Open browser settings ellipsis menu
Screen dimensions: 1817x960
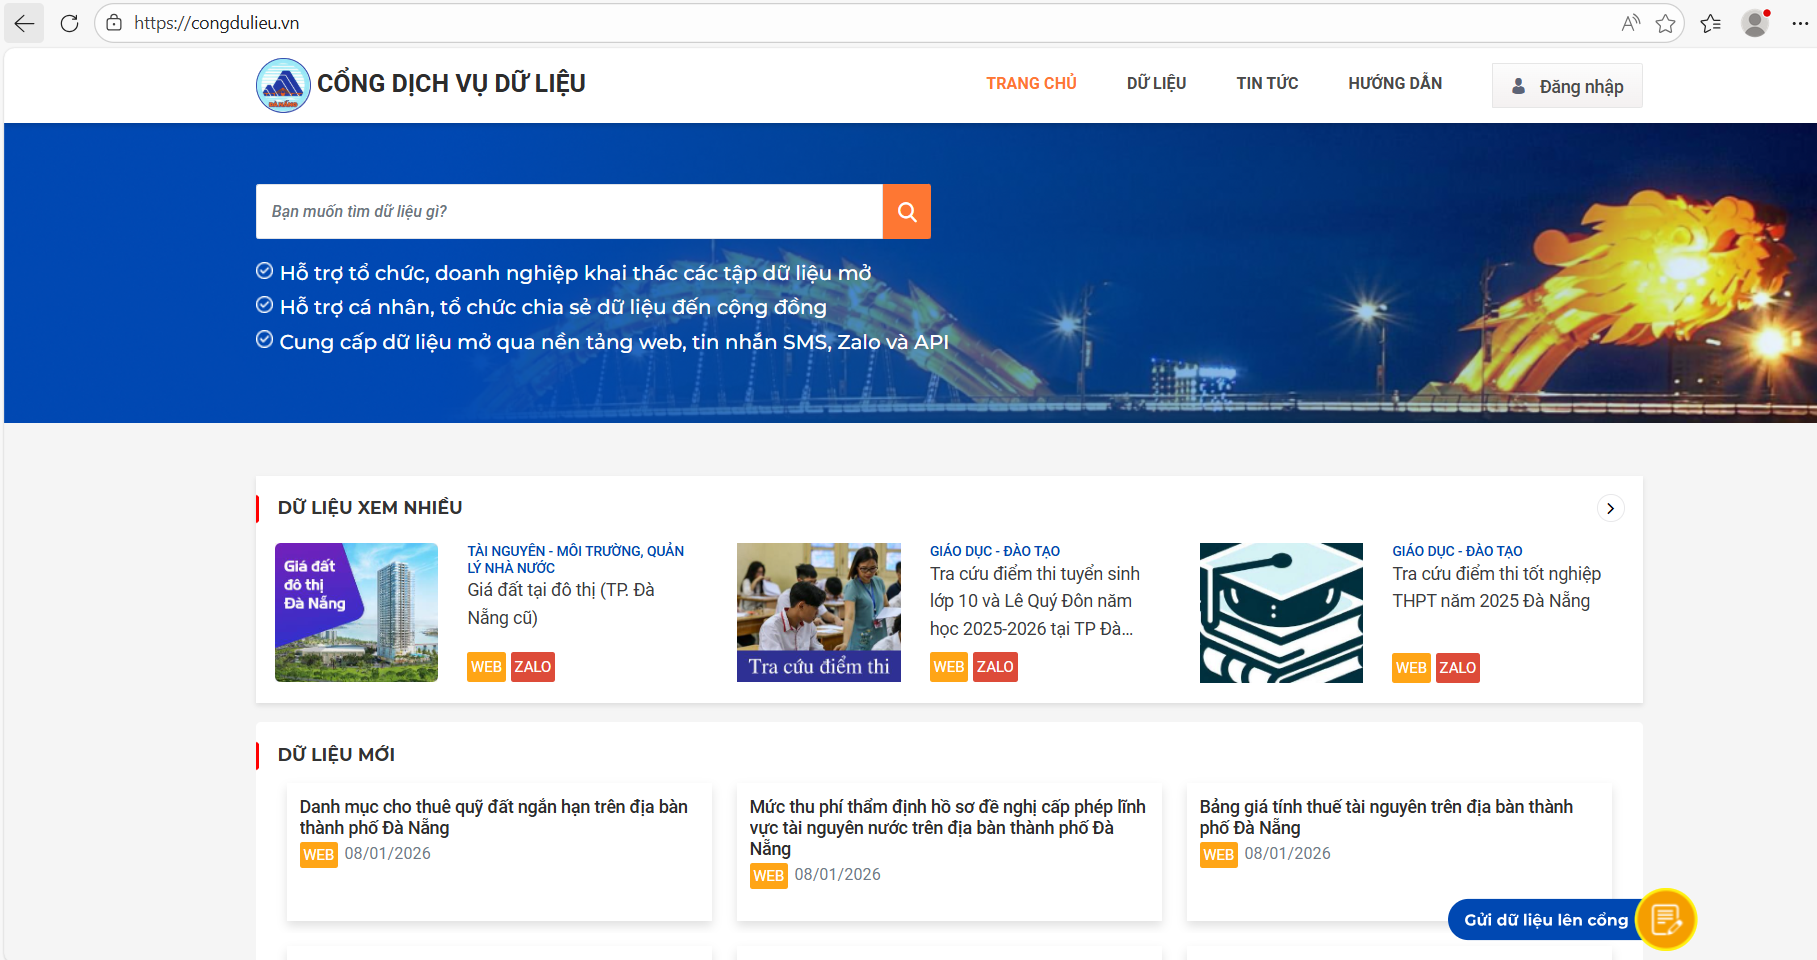coord(1798,23)
